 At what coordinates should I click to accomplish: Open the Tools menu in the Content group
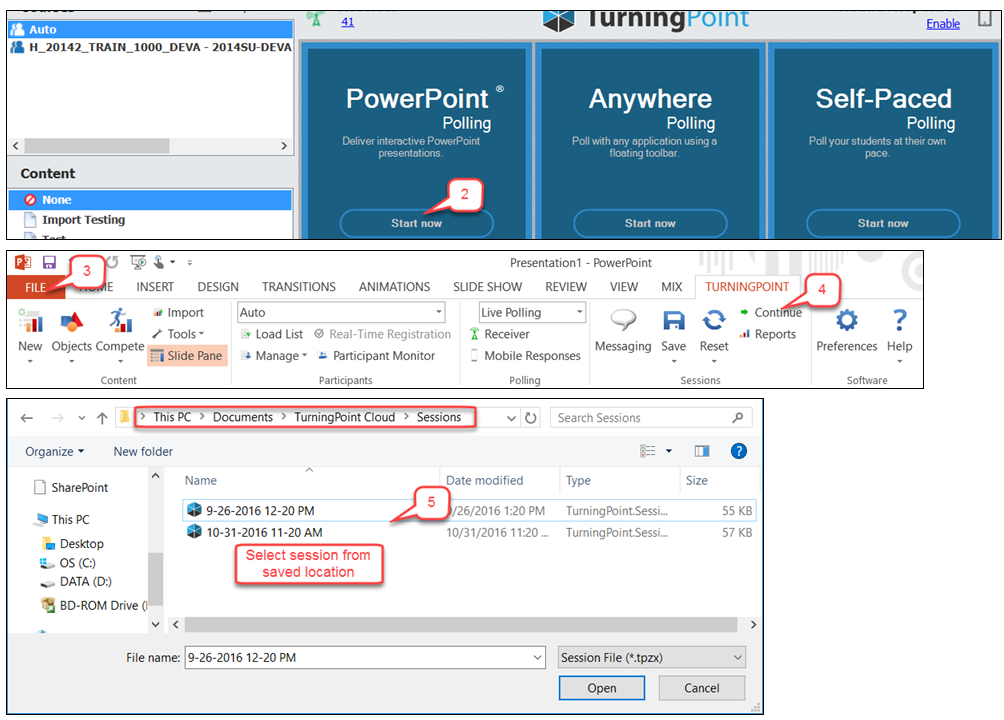(x=181, y=334)
